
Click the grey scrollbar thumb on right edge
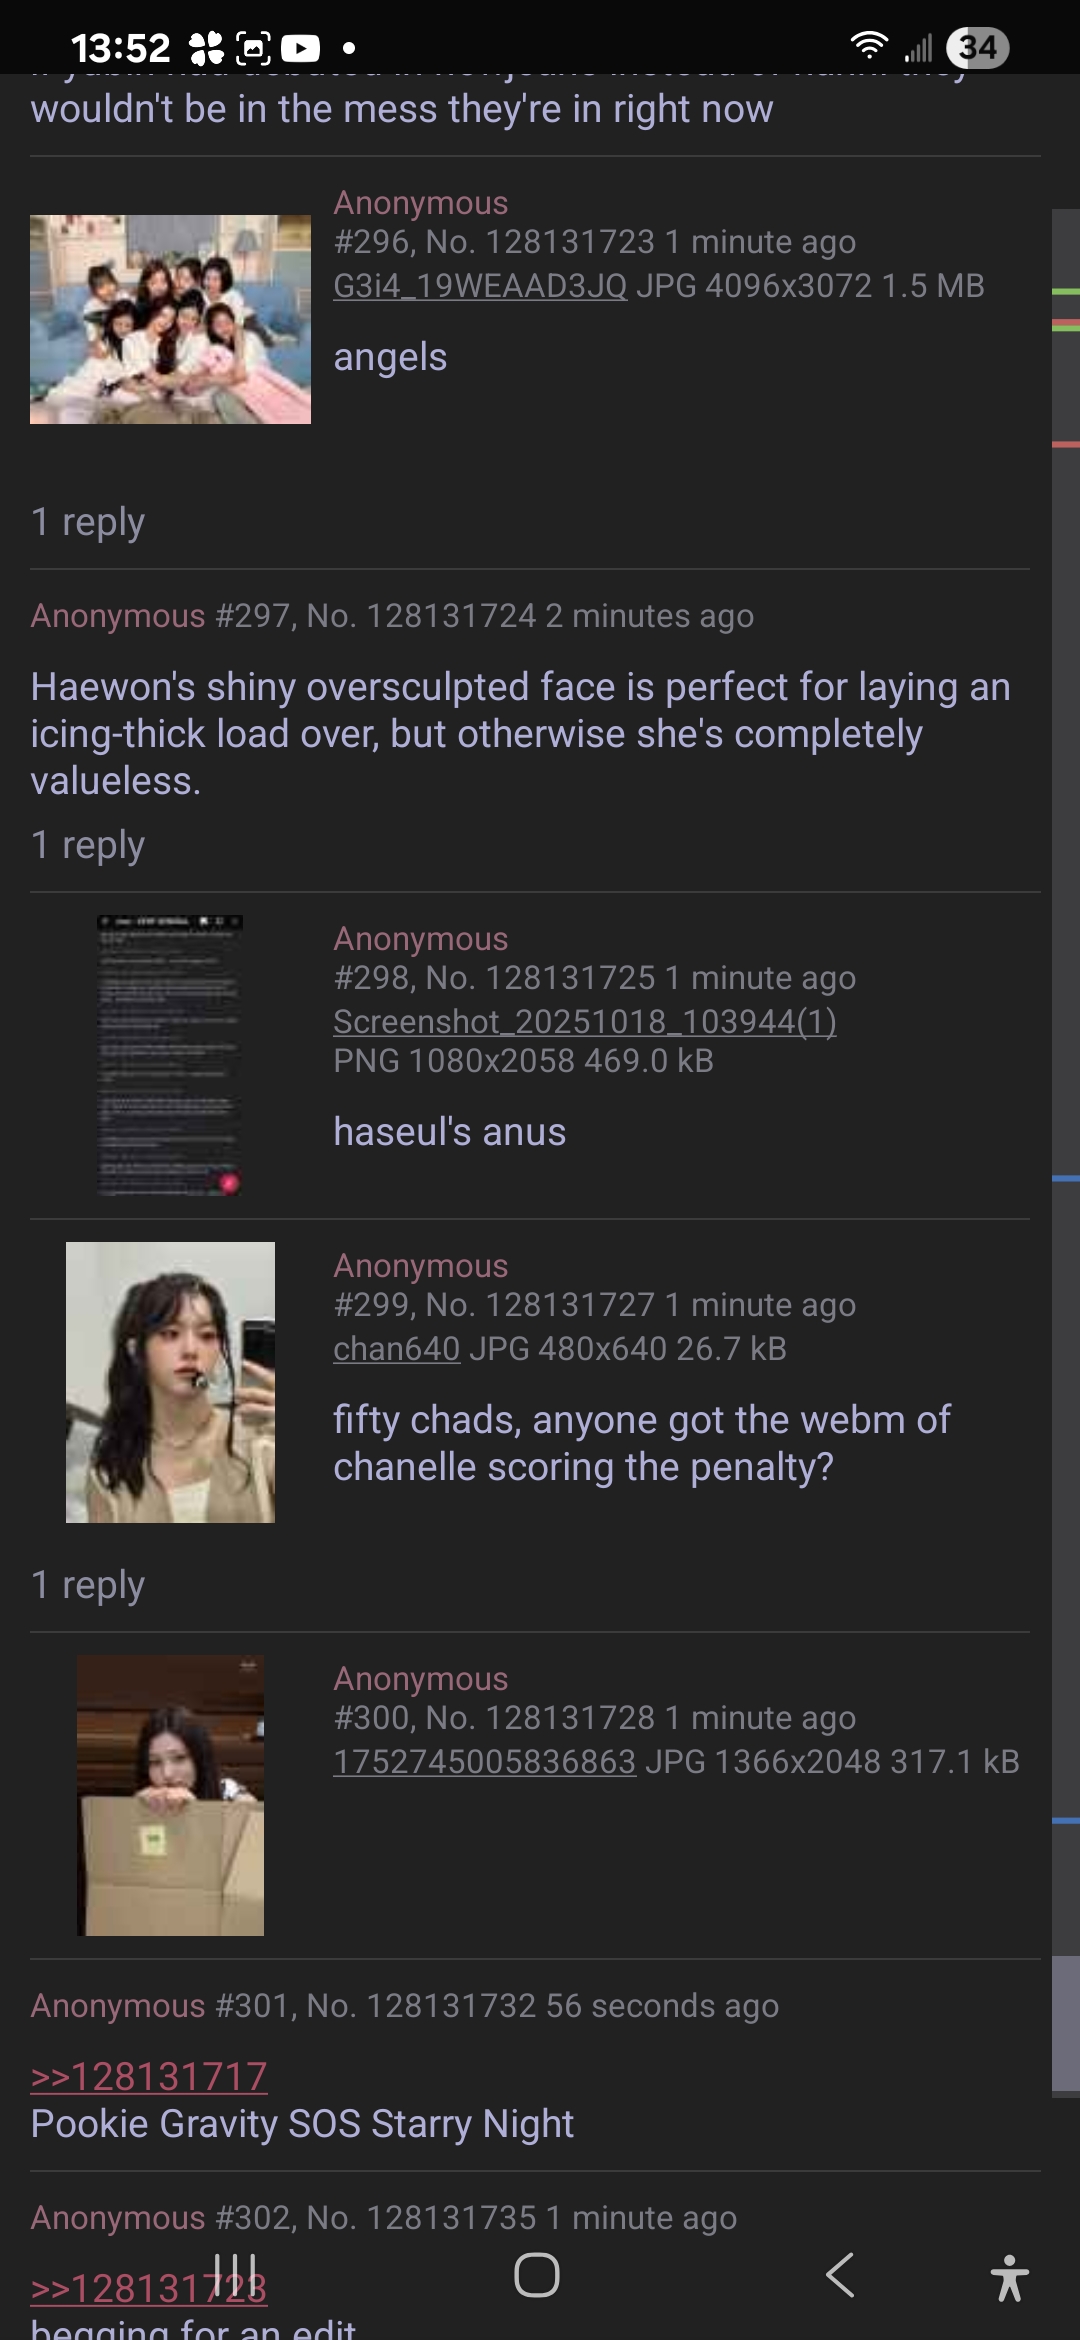1066,2023
